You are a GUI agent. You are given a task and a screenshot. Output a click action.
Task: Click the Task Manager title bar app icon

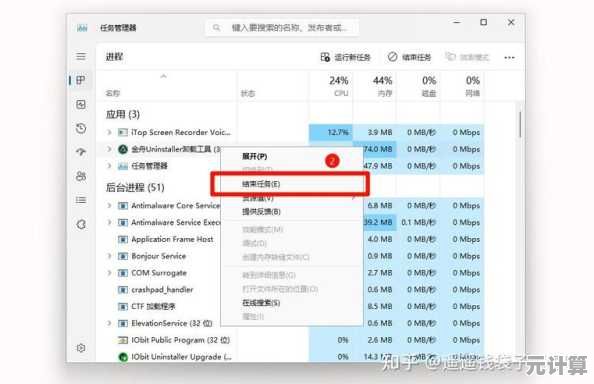pyautogui.click(x=82, y=28)
